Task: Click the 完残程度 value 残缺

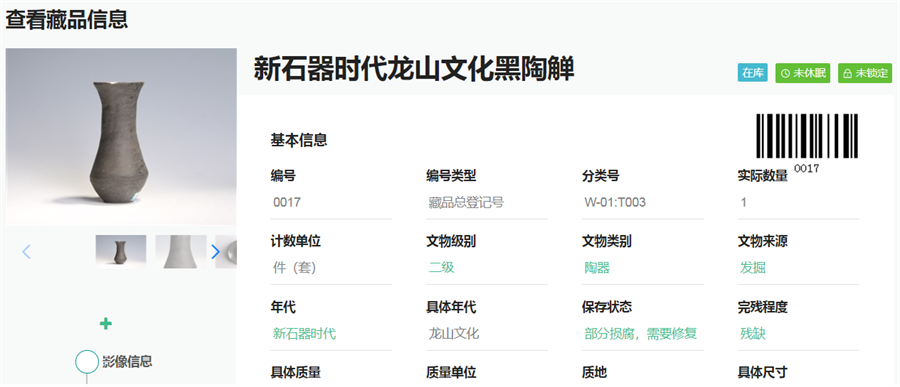Action: pyautogui.click(x=753, y=334)
